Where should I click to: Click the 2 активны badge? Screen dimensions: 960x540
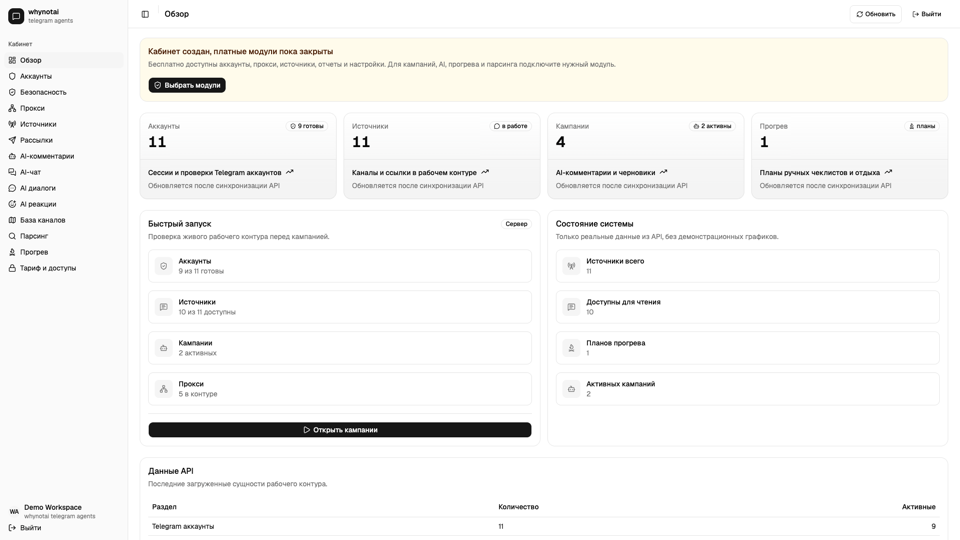[x=713, y=126]
